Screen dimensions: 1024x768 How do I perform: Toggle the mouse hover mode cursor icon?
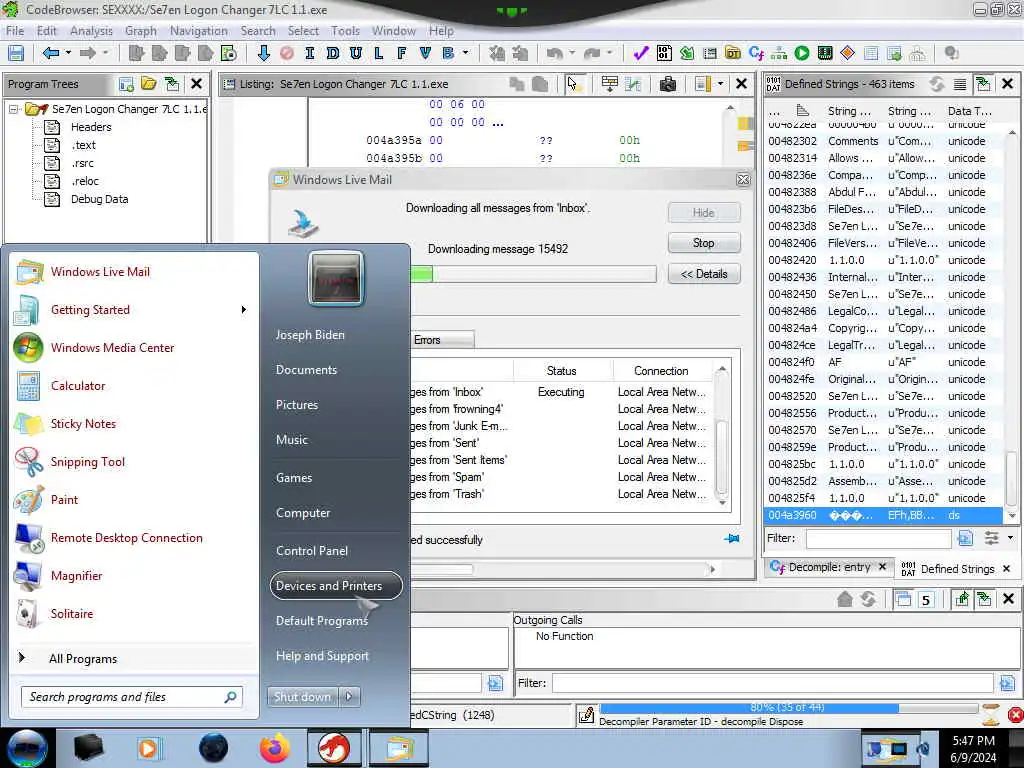click(573, 84)
